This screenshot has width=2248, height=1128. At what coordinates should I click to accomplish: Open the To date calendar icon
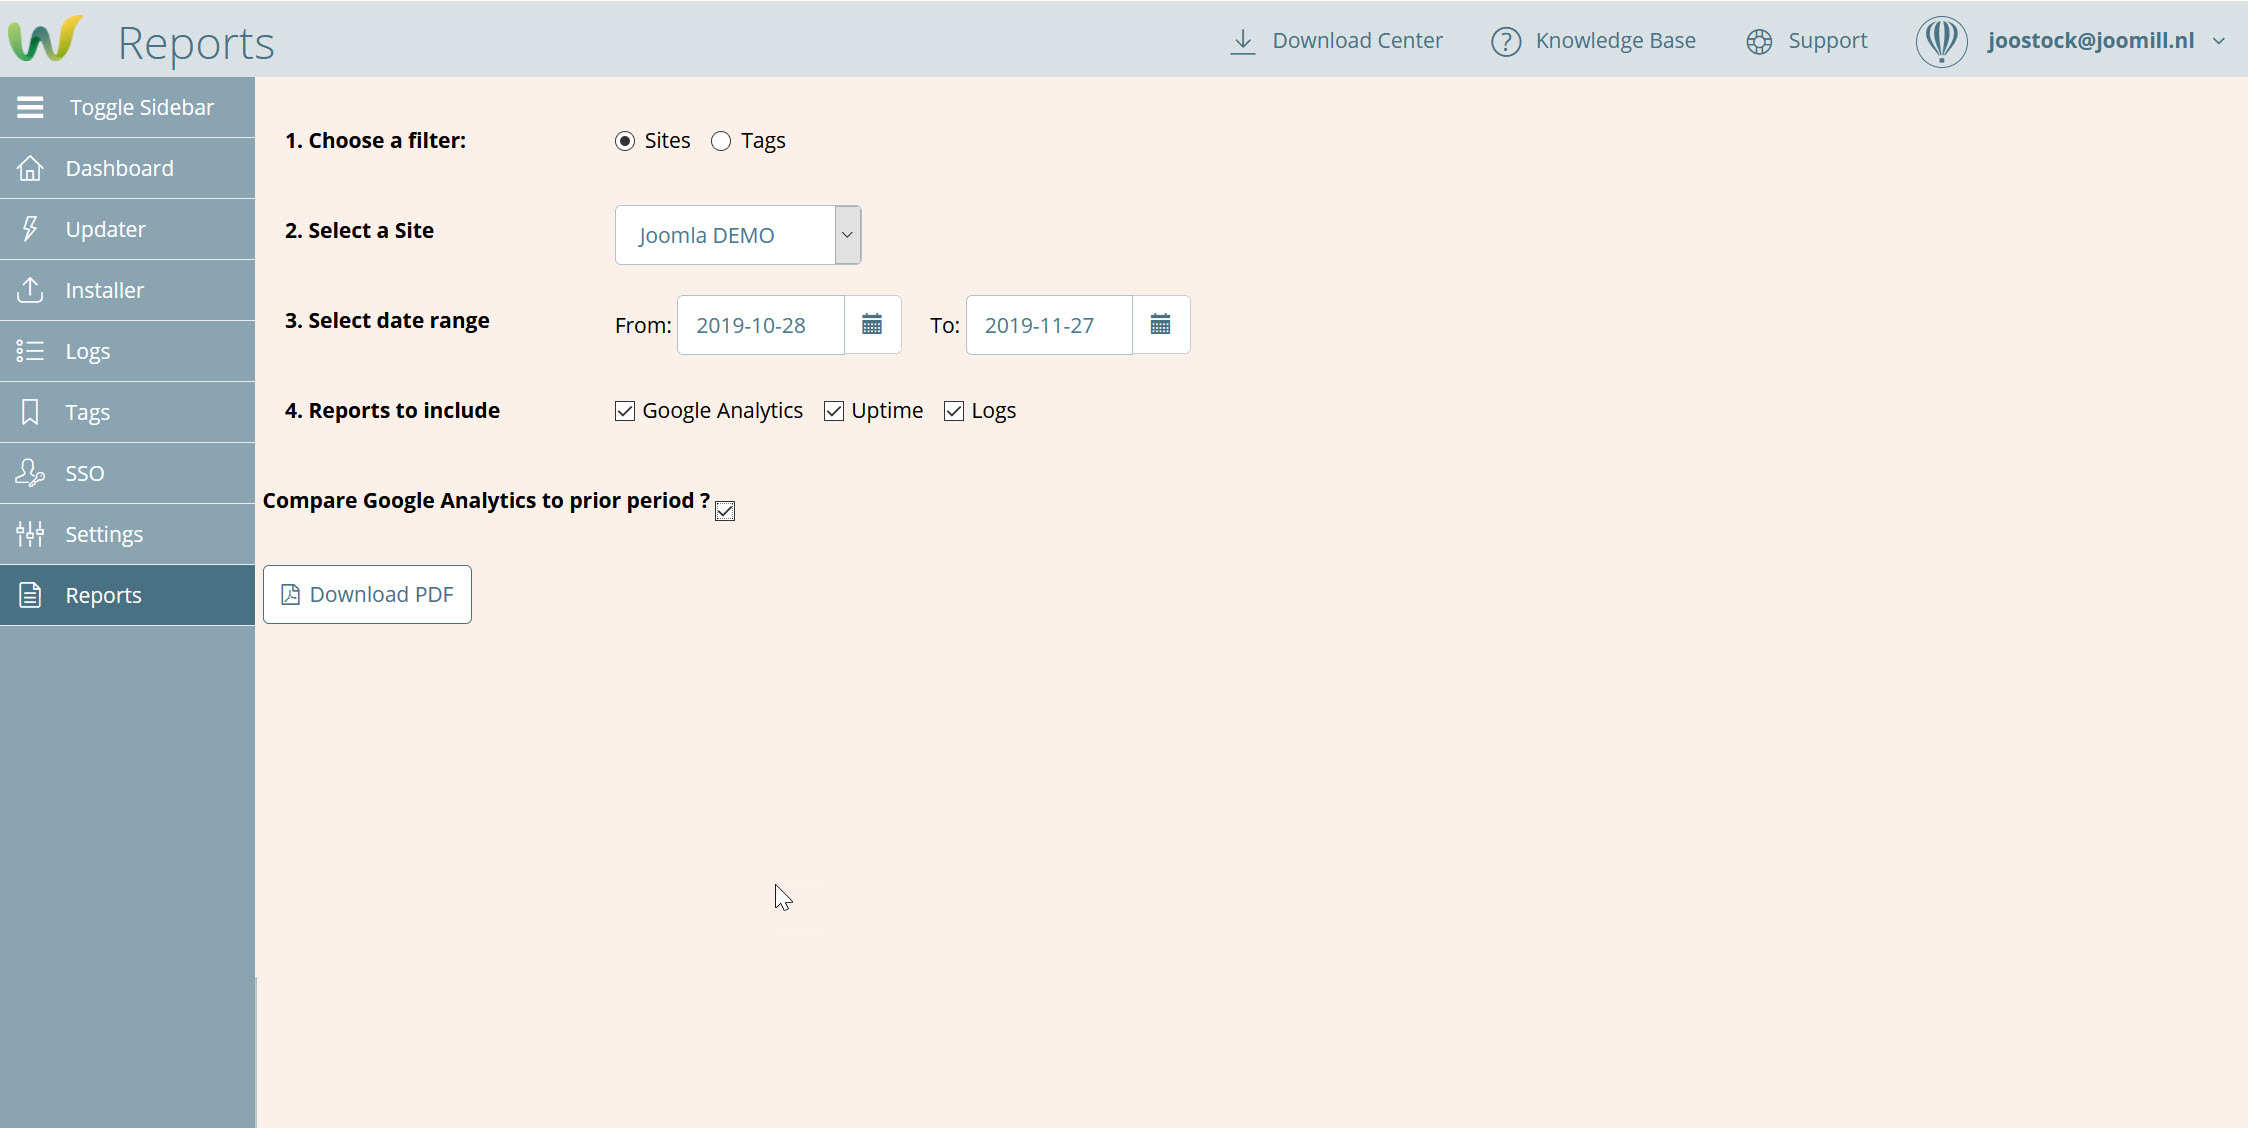coord(1160,325)
